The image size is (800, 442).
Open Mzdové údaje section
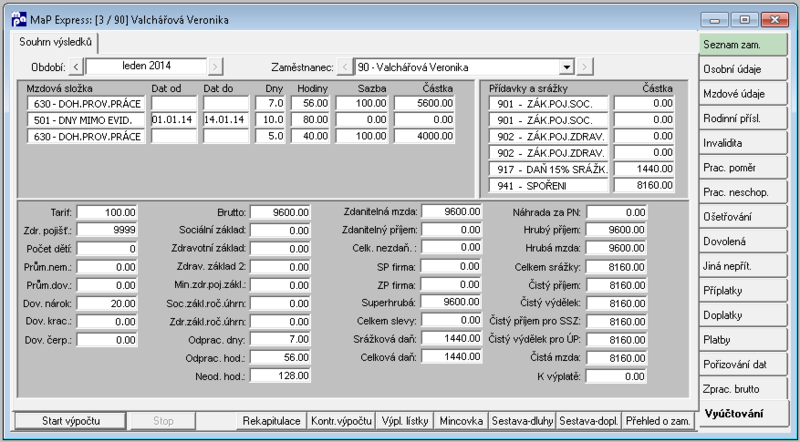(x=743, y=94)
